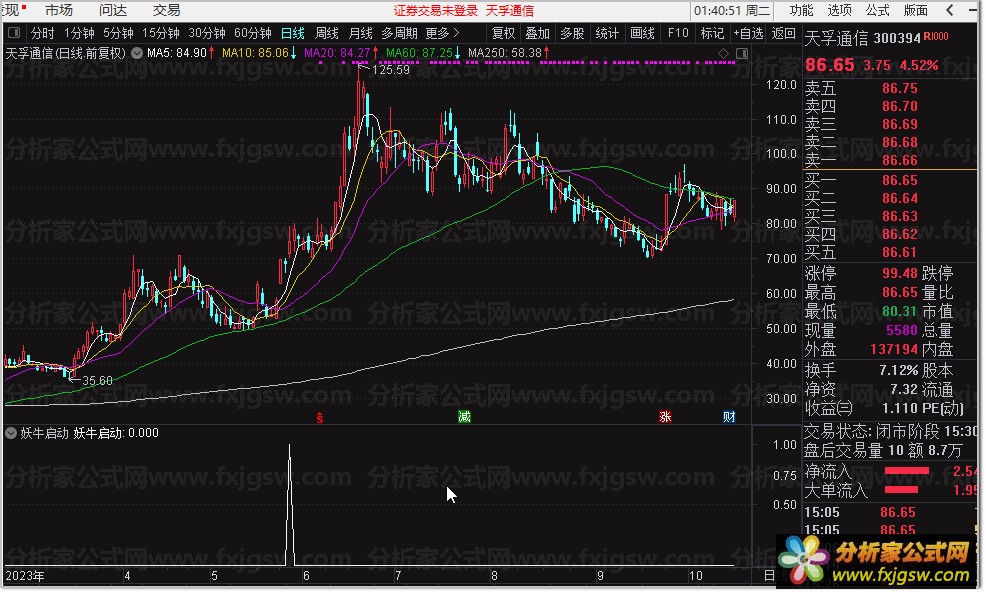The image size is (986, 592).
Task: Switch to 60分钟 period
Action: [x=253, y=33]
